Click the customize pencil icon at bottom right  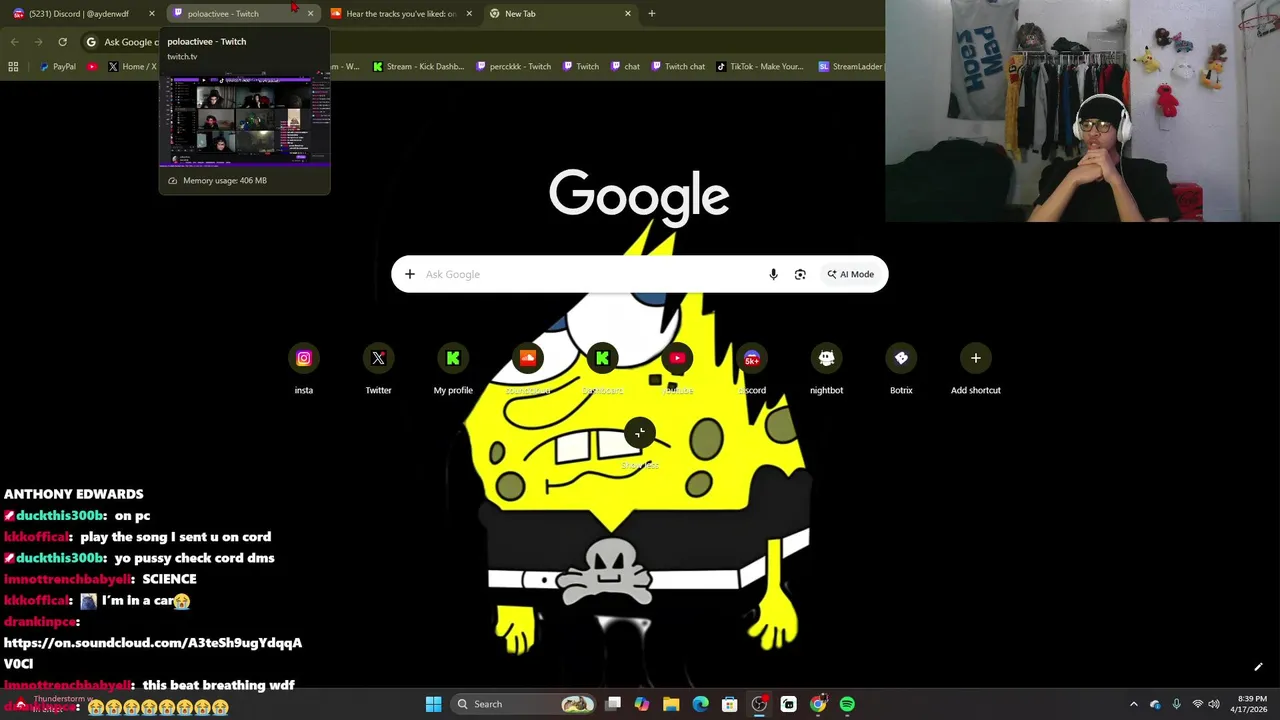coord(1258,667)
